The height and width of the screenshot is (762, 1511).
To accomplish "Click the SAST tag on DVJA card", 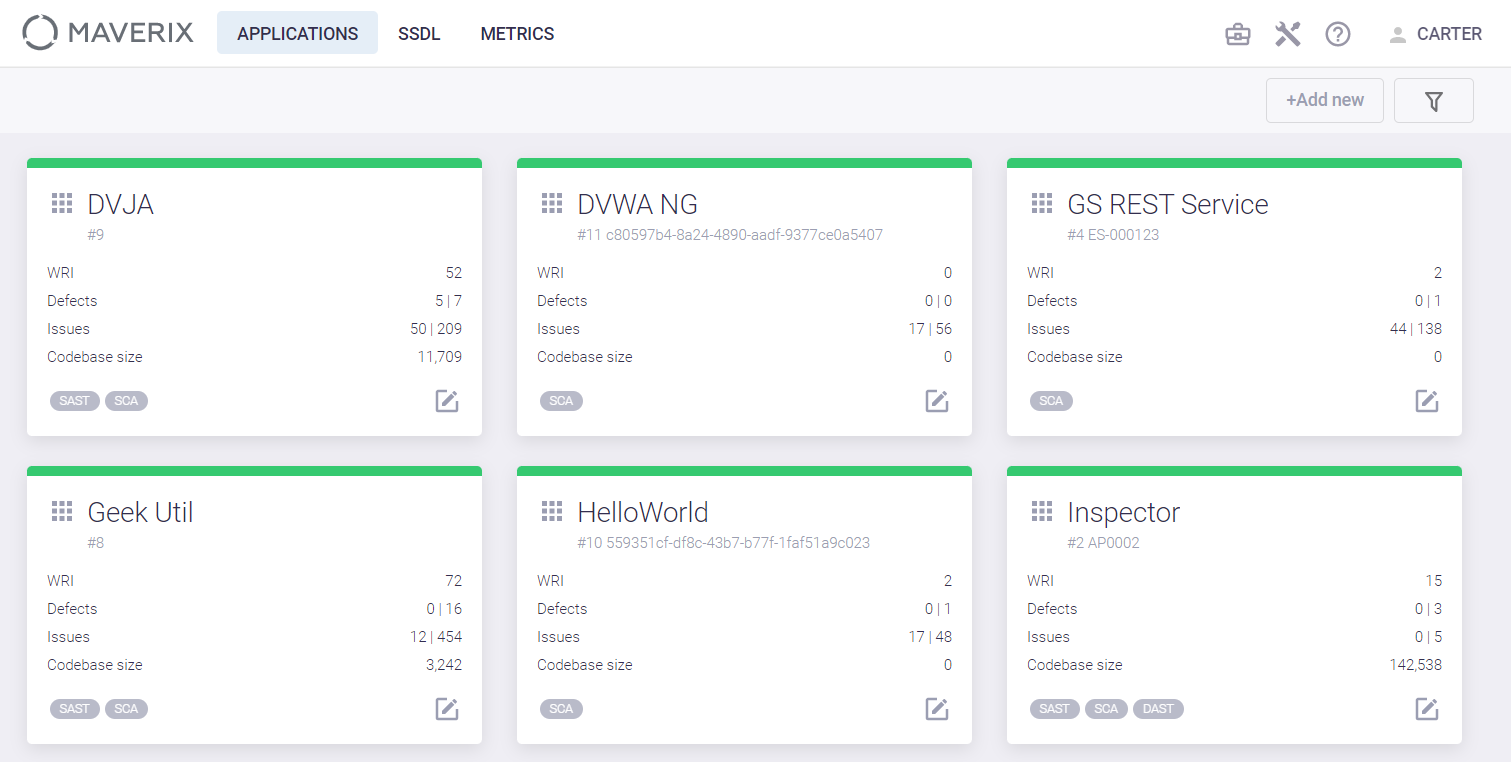I will (75, 401).
